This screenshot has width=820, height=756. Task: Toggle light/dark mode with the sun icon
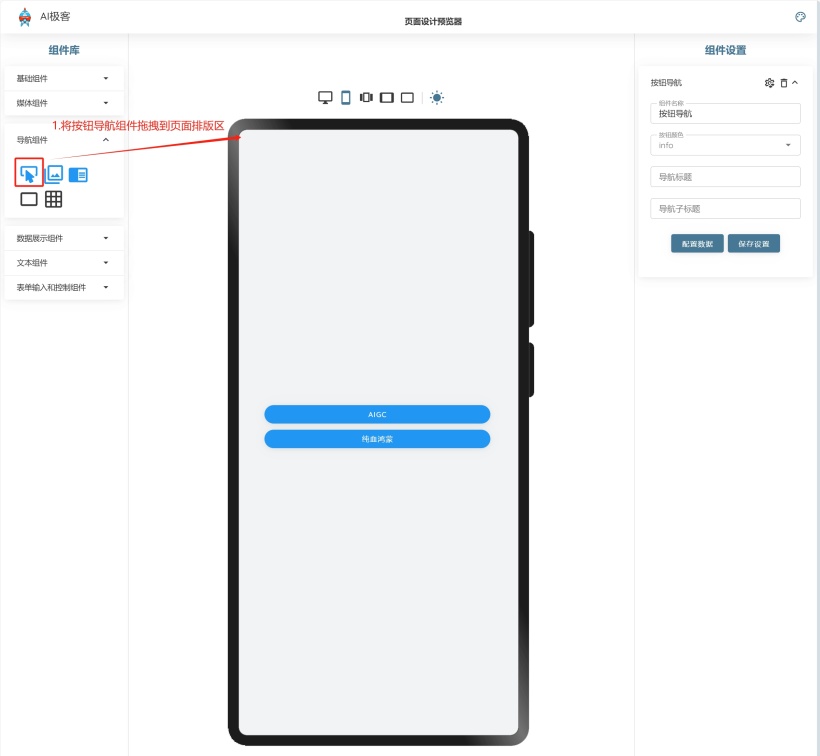(436, 97)
